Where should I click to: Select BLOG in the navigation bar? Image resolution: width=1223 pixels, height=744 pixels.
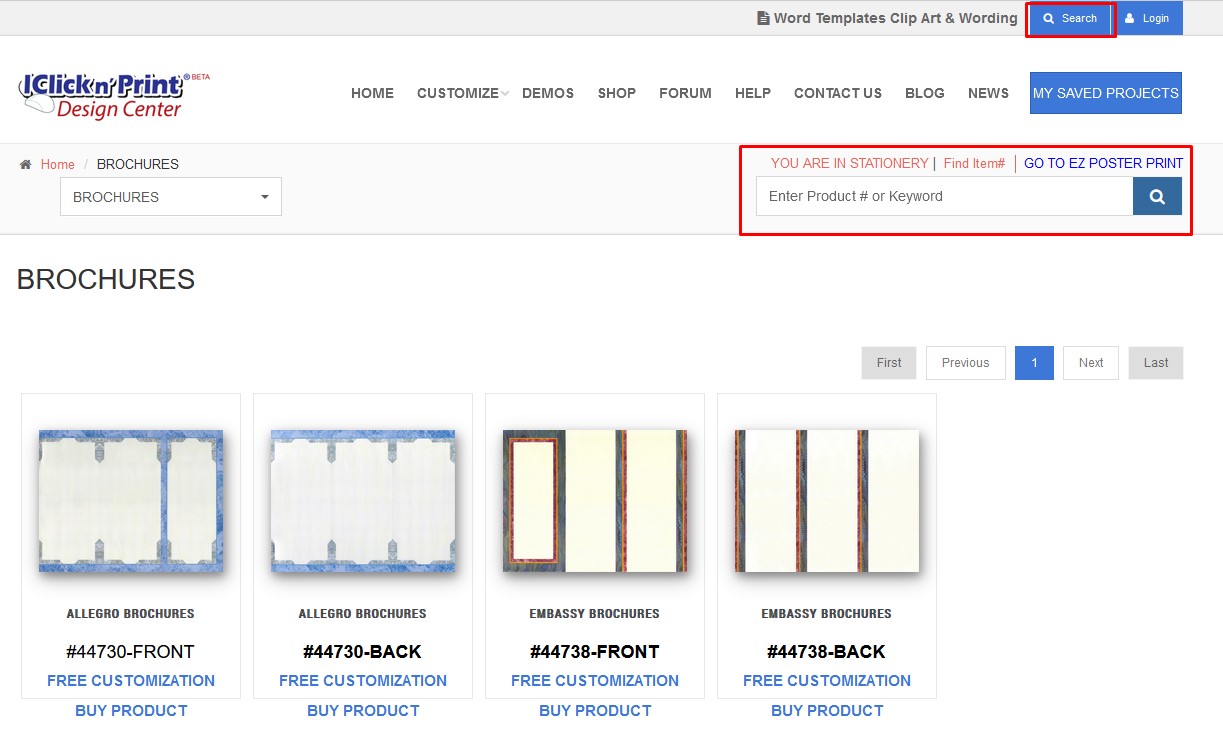pyautogui.click(x=924, y=93)
